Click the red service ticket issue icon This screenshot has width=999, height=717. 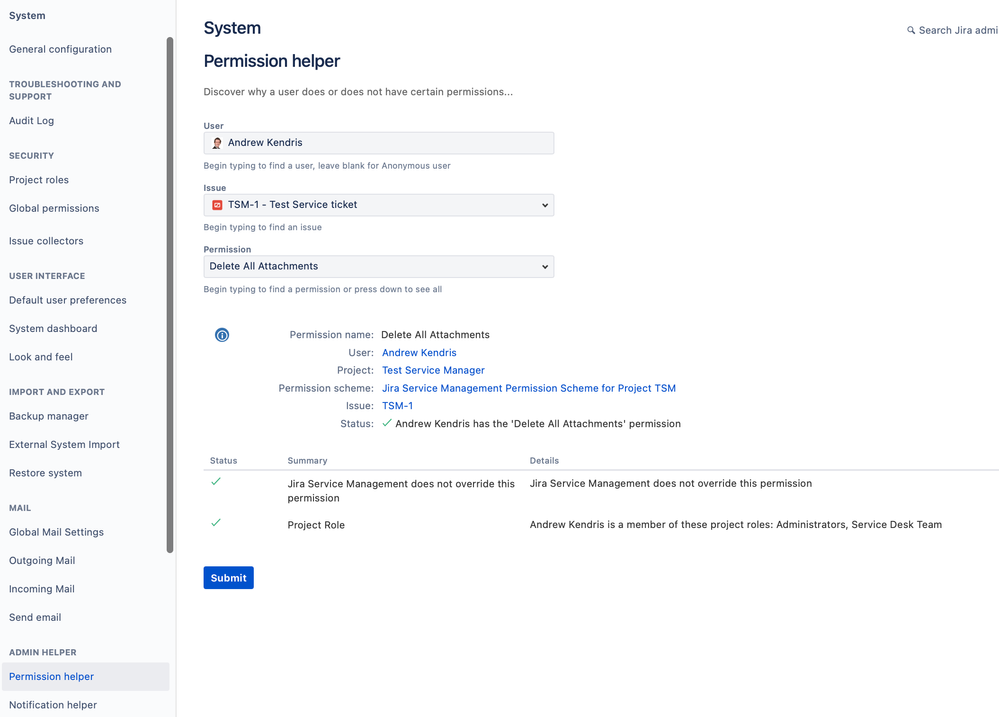coord(217,205)
